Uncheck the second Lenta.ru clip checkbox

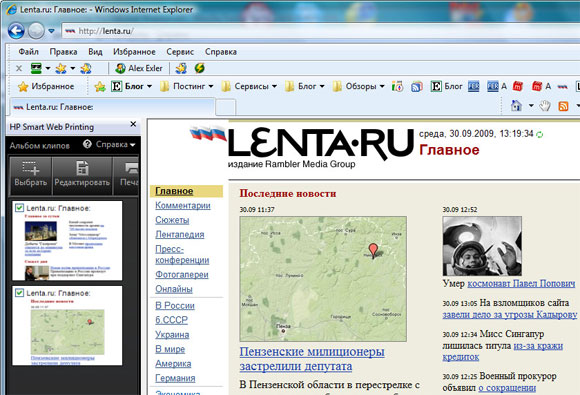coord(19,293)
